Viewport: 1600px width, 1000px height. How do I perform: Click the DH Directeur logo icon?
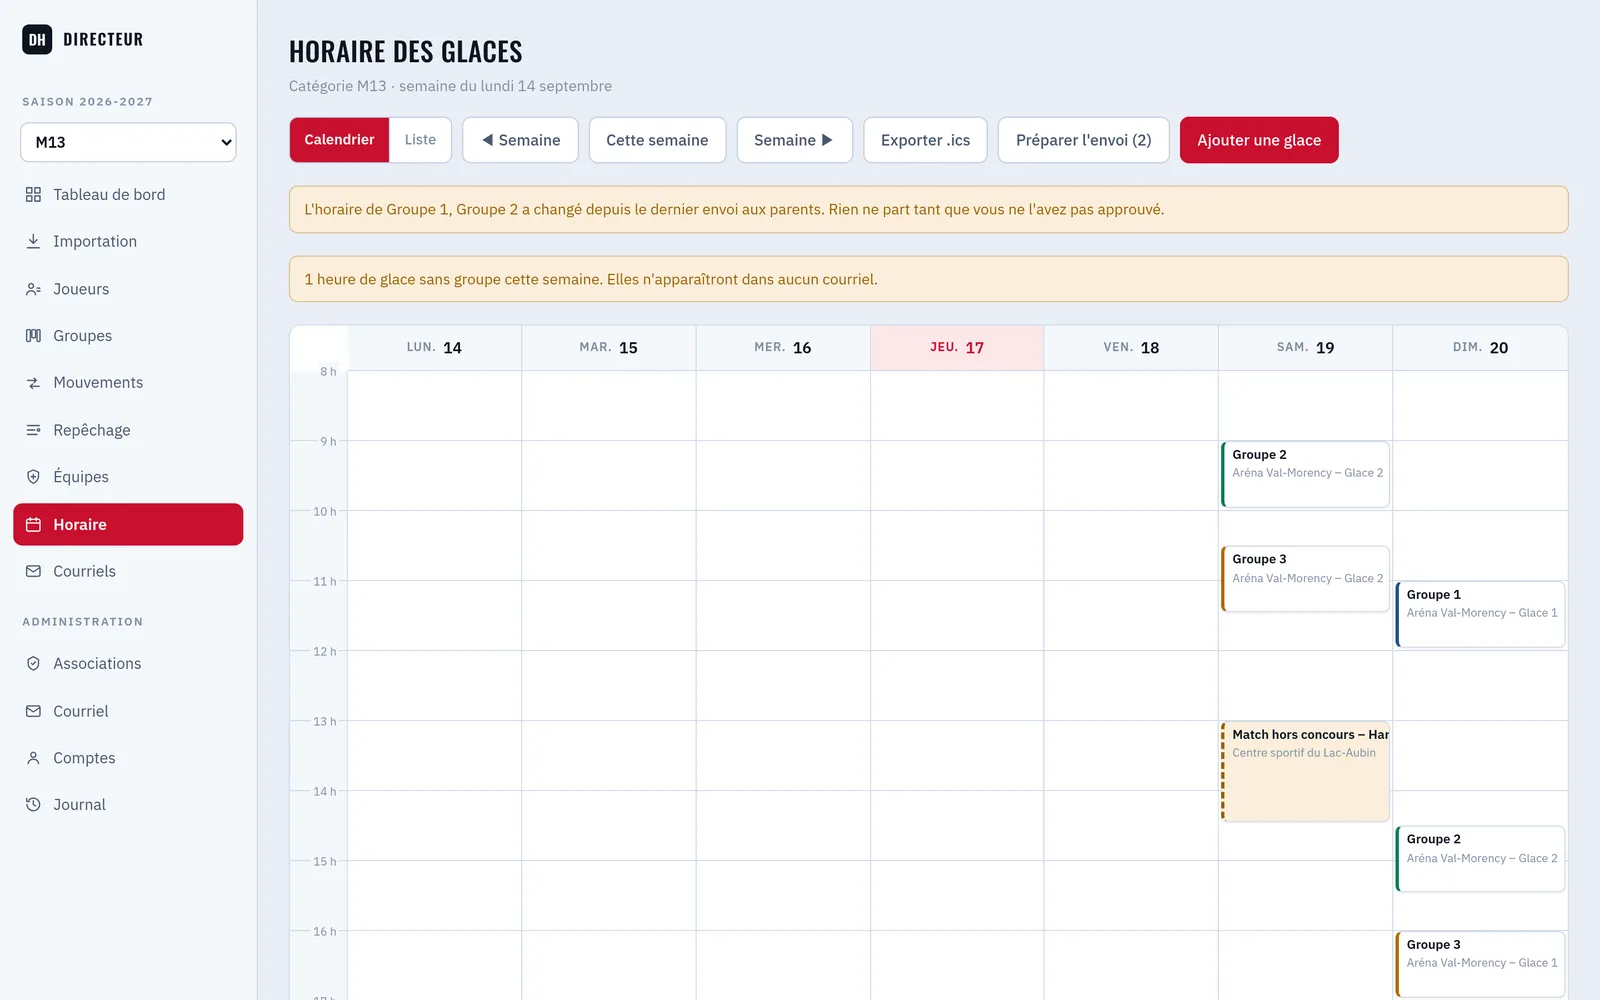pyautogui.click(x=37, y=39)
